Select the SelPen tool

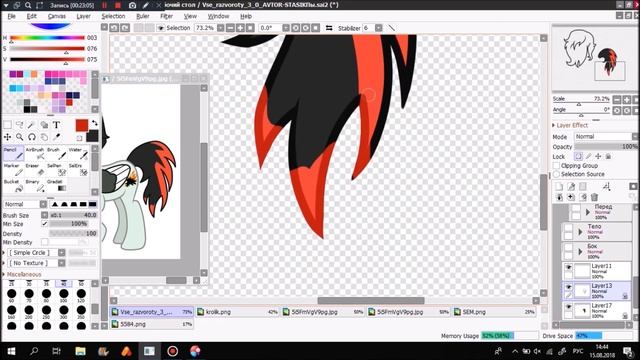click(x=57, y=170)
